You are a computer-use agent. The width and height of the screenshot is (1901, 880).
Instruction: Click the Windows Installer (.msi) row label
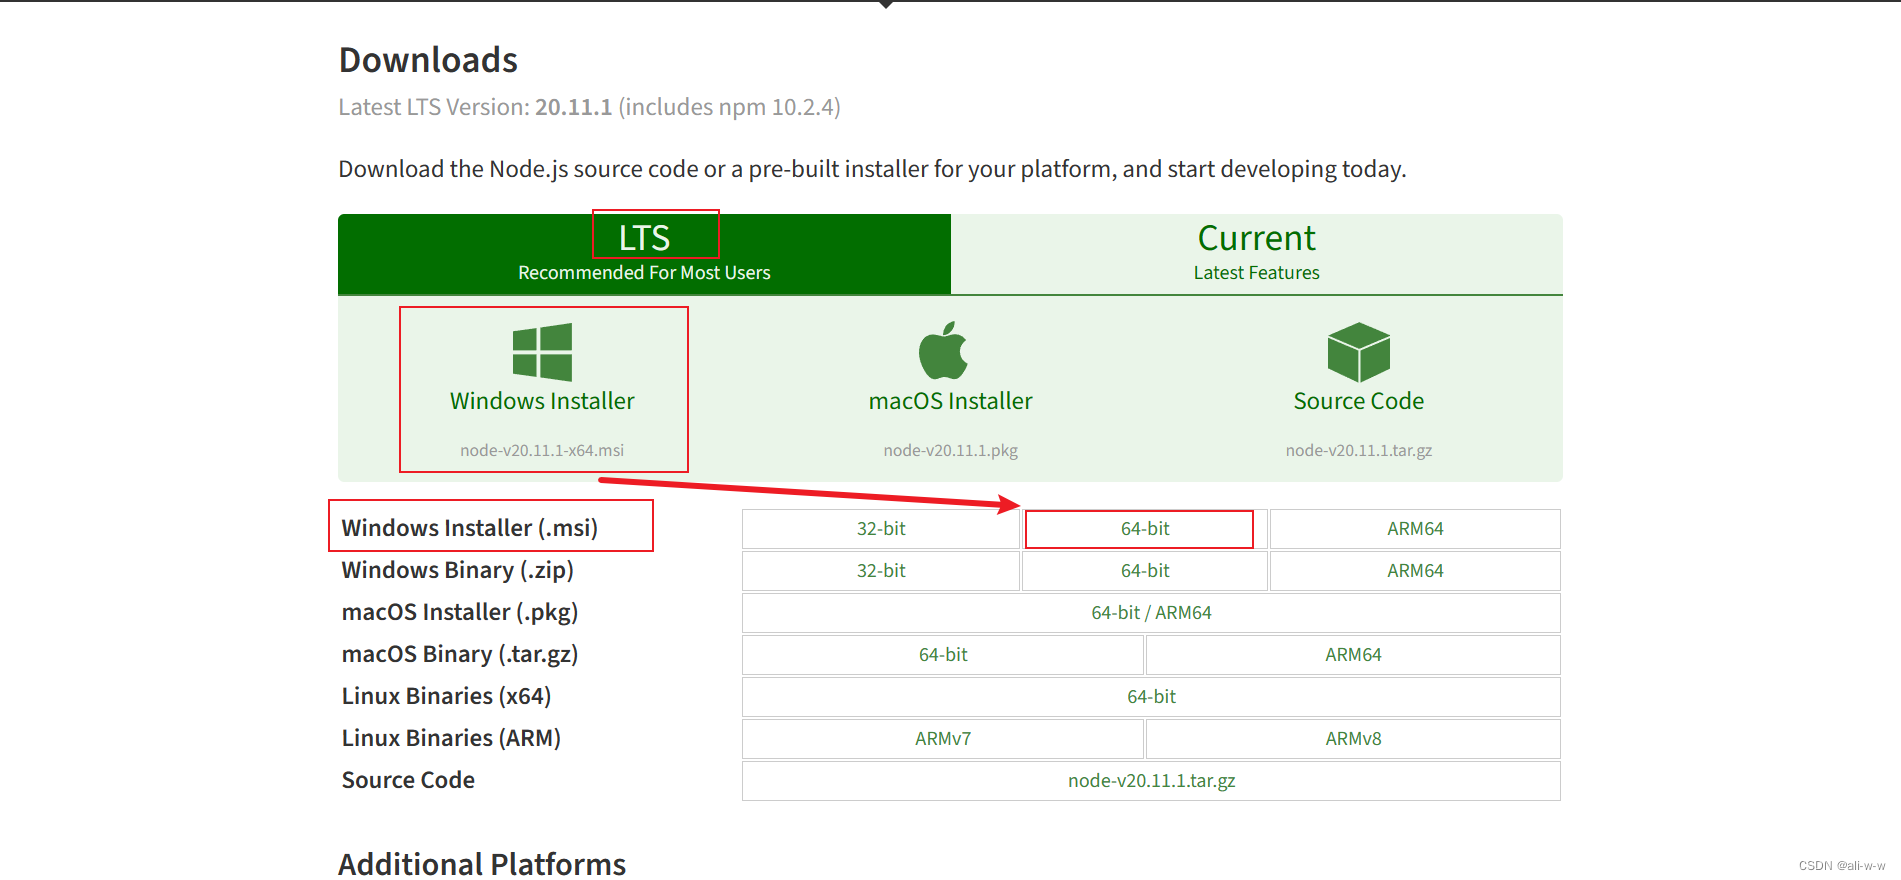pos(470,528)
